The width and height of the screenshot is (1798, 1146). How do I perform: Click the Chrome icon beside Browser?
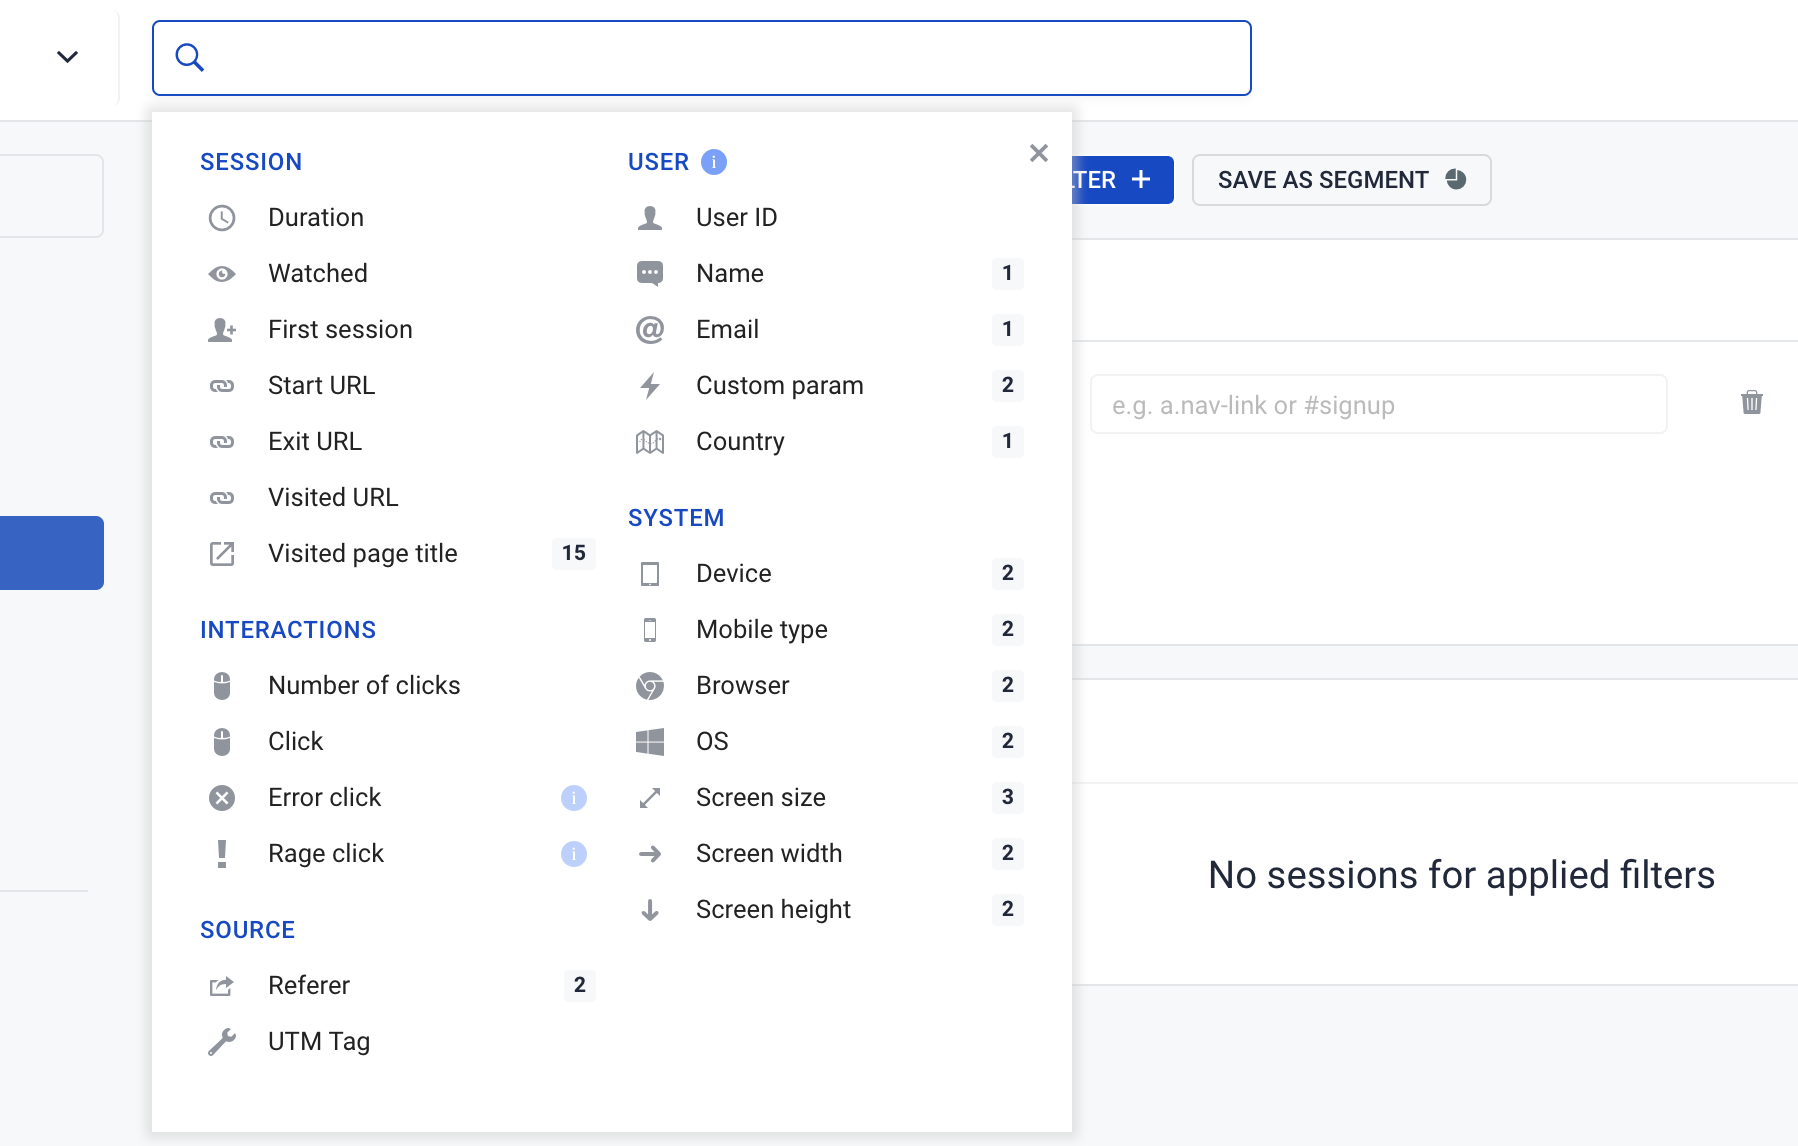[x=650, y=686]
